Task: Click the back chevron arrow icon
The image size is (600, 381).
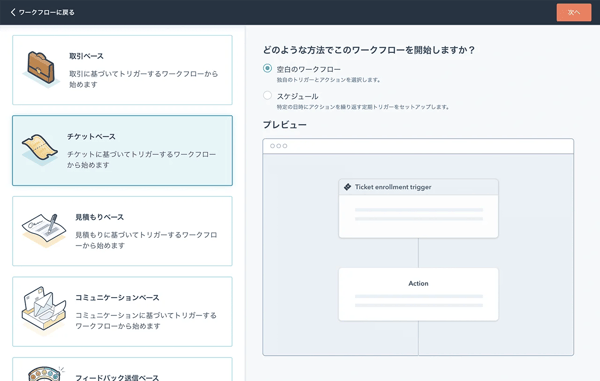Action: click(13, 12)
